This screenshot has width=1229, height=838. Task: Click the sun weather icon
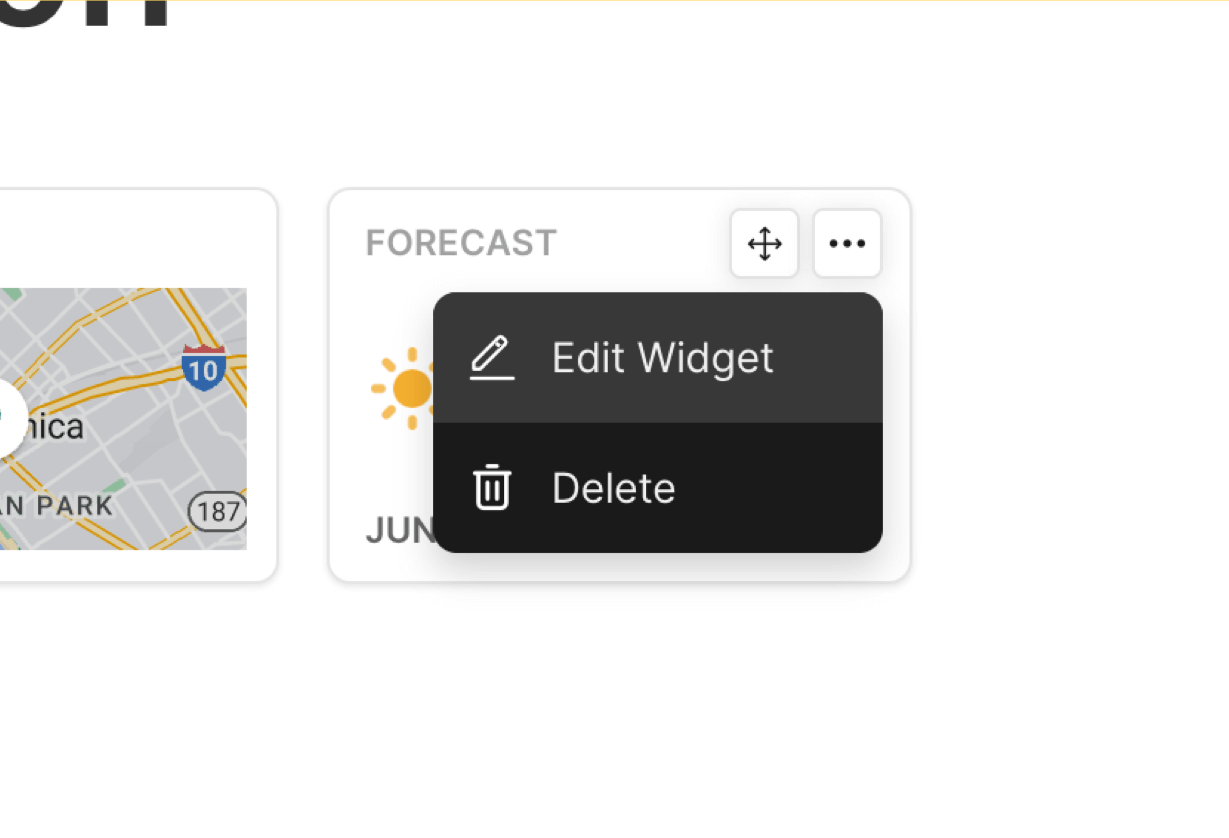point(404,389)
